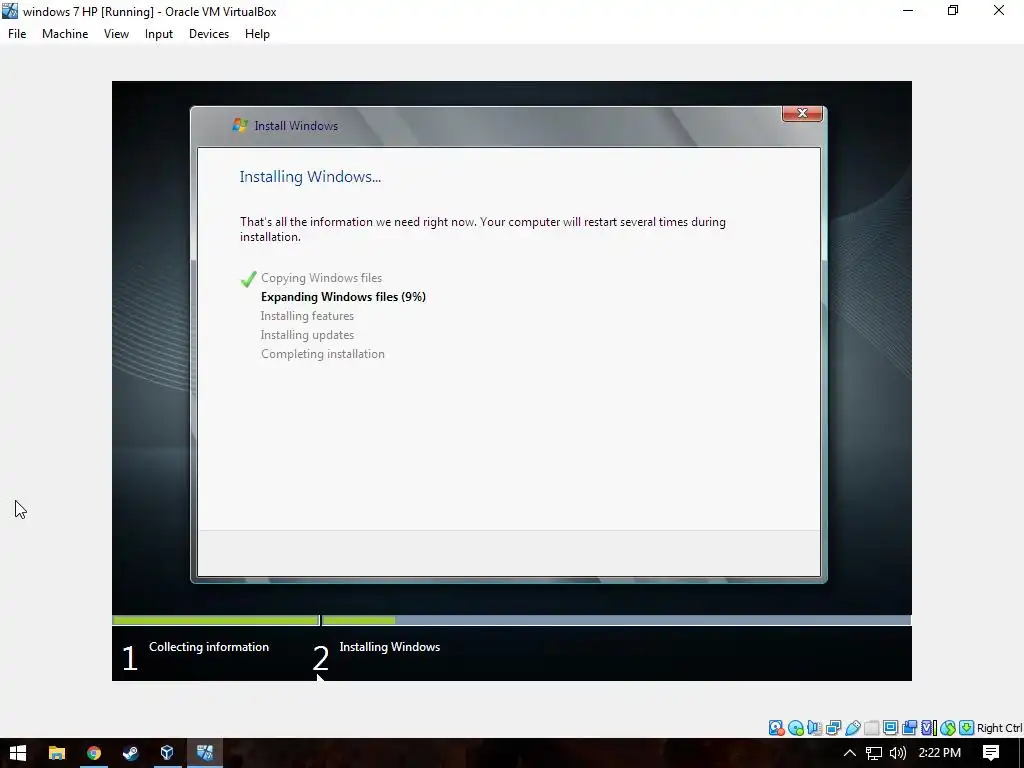The width and height of the screenshot is (1024, 768).
Task: Close the Install Windows dialog
Action: tap(802, 113)
